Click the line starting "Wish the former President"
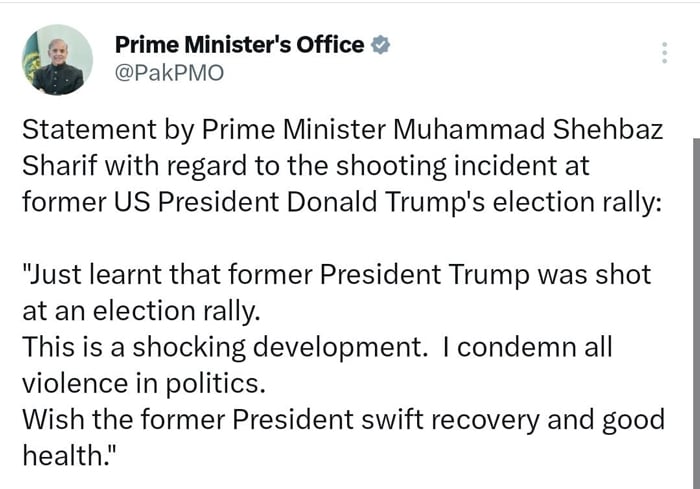 pyautogui.click(x=342, y=417)
